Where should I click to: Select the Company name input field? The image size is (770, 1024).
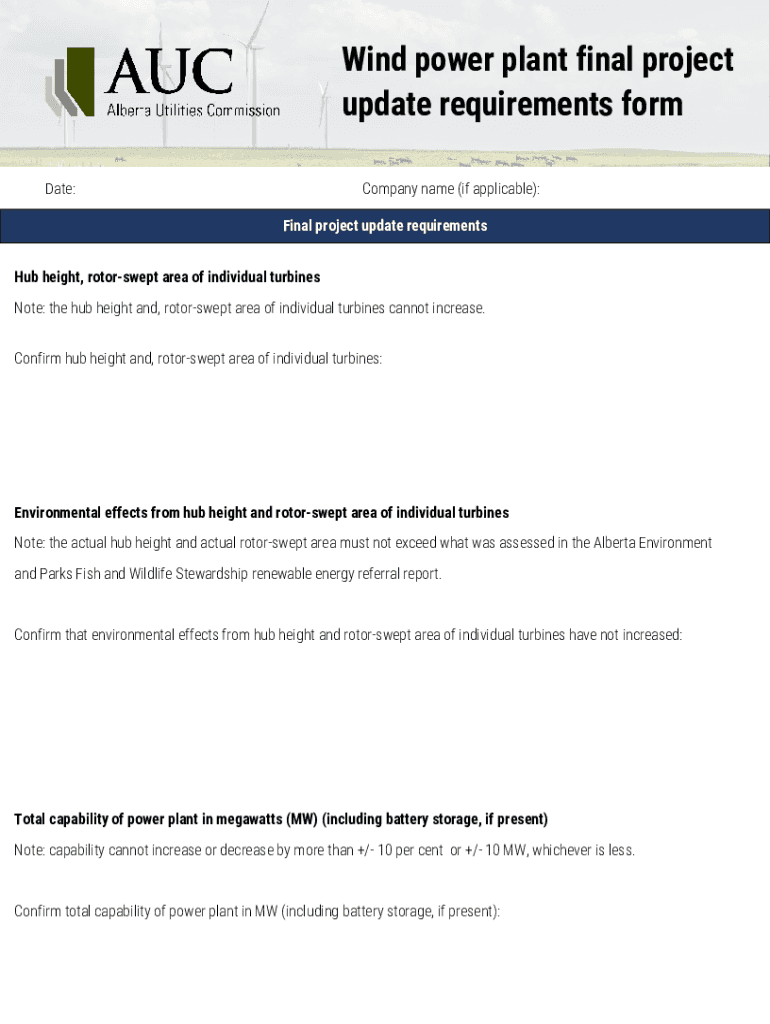coord(650,189)
